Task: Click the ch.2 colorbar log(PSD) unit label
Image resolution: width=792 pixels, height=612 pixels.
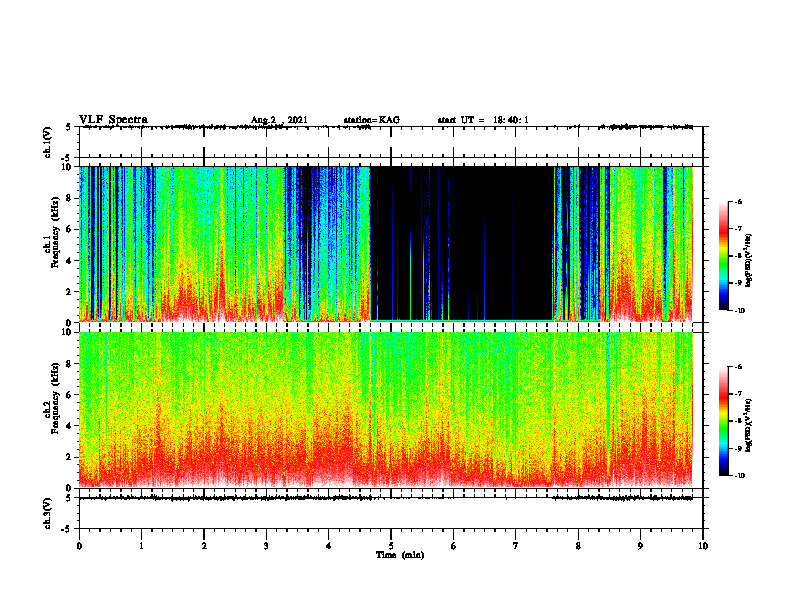Action: 749,425
